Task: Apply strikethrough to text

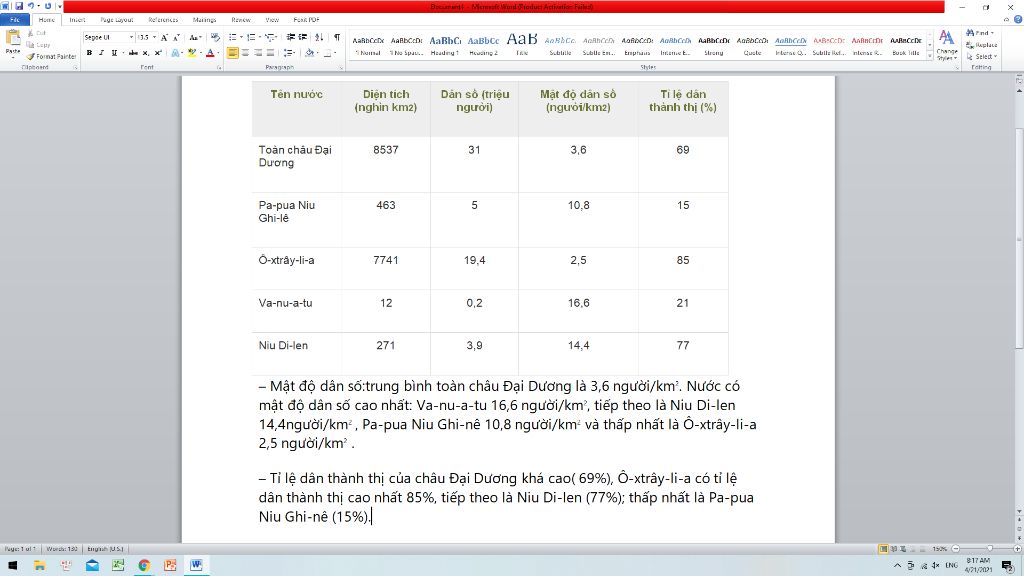Action: click(x=133, y=53)
